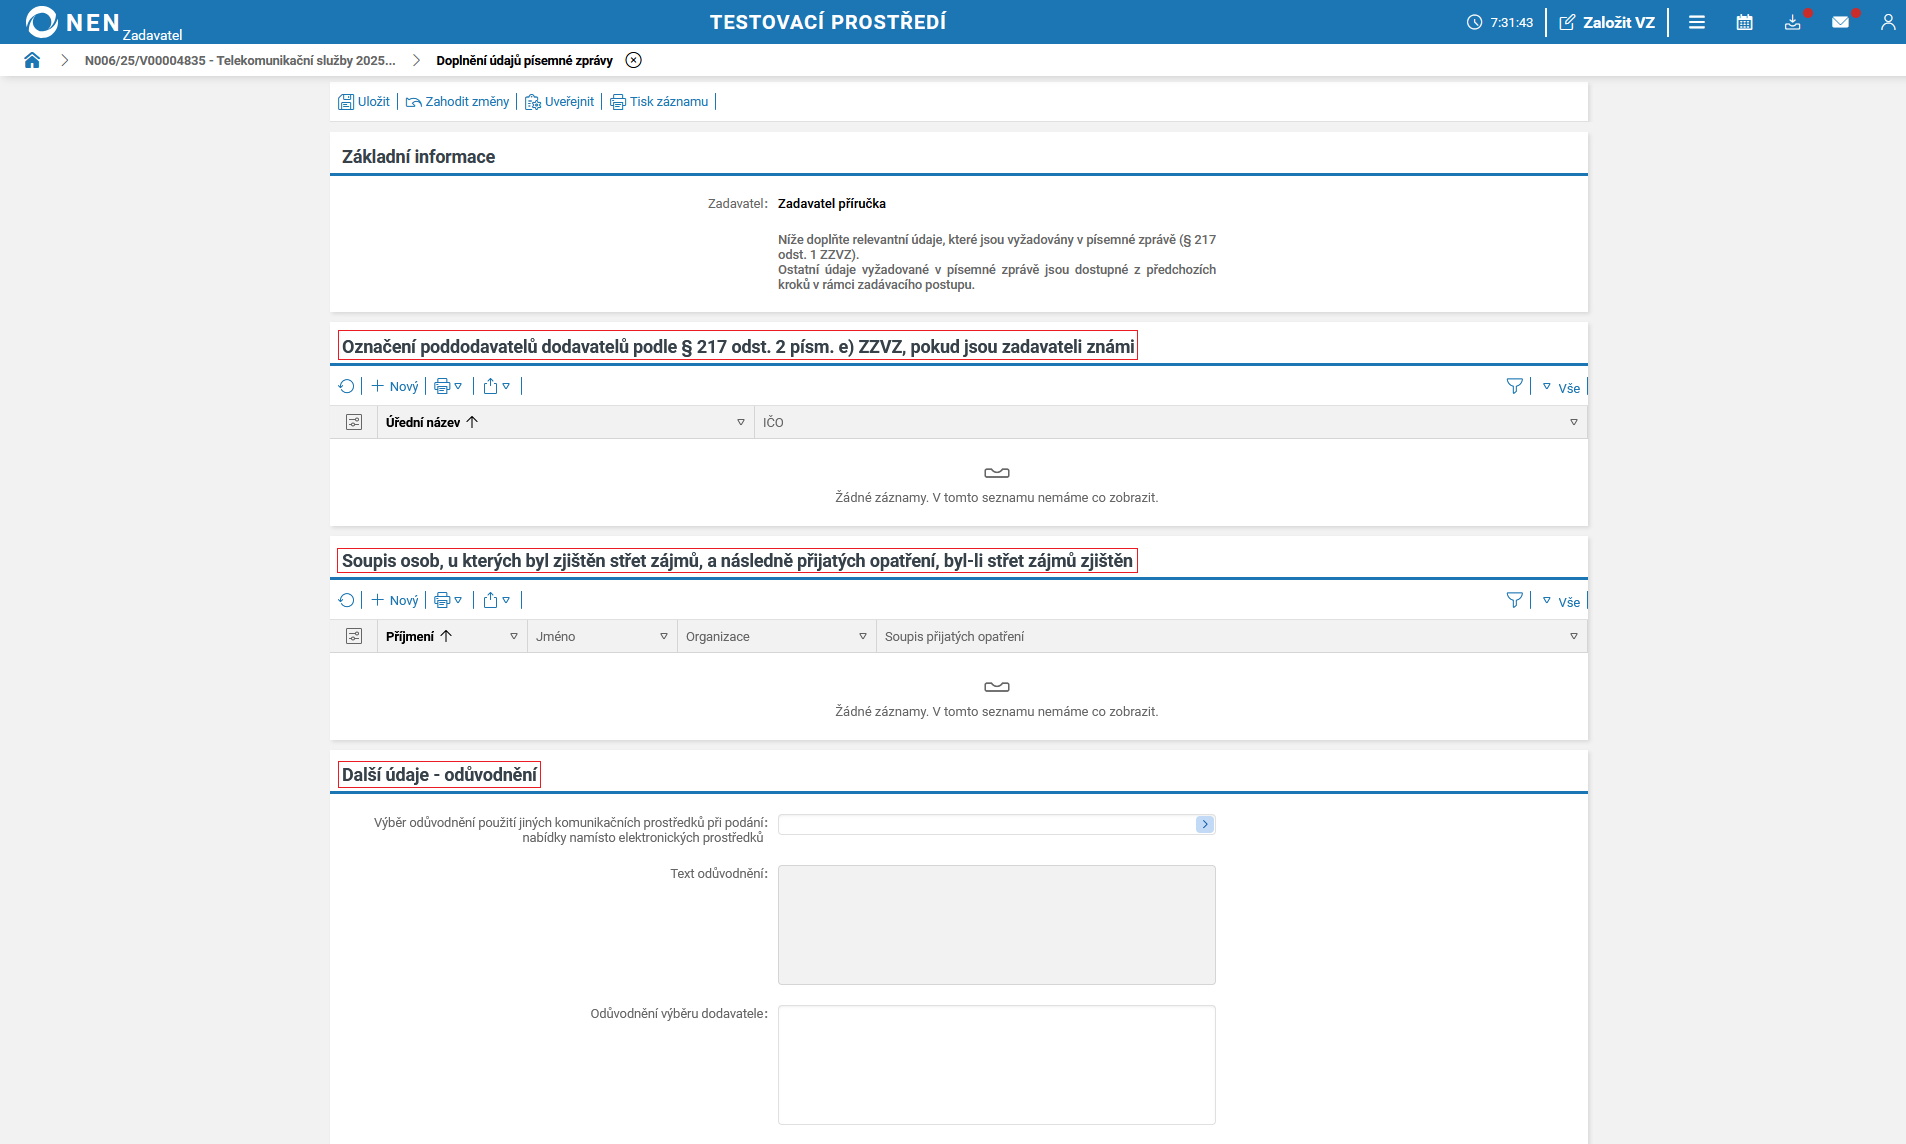Click the Organizace column header

click(x=718, y=636)
